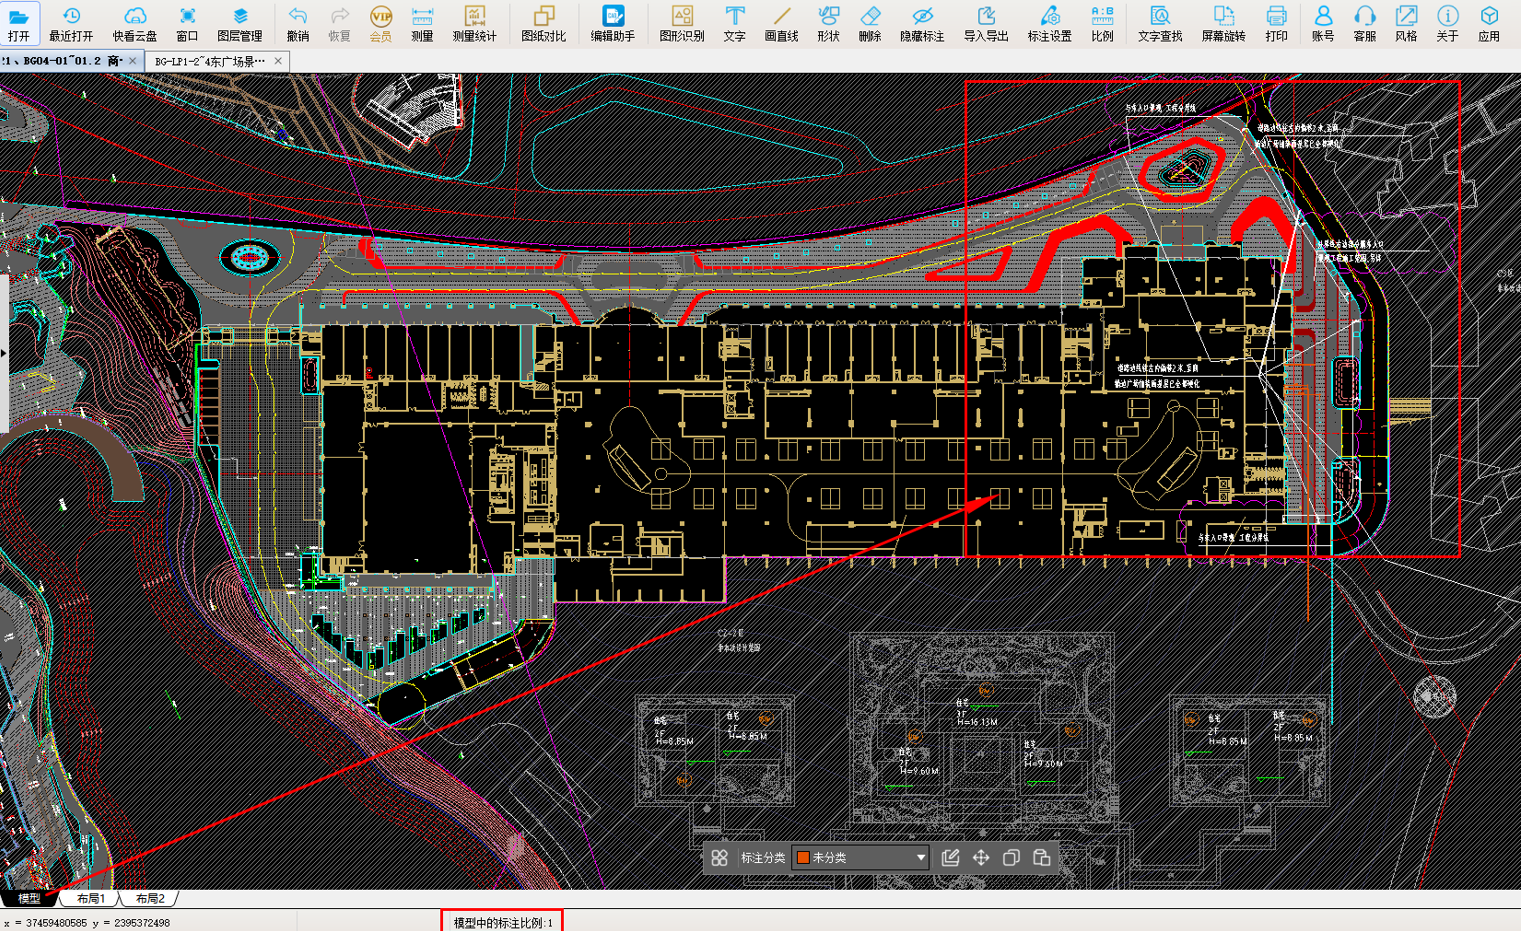The image size is (1521, 931).
Task: Open the 图层管理 layer manager
Action: click(239, 23)
